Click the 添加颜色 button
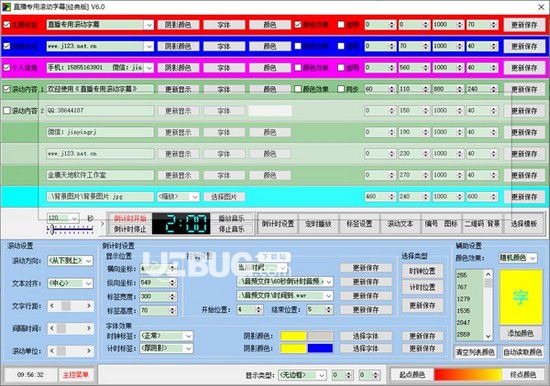 pos(521,333)
